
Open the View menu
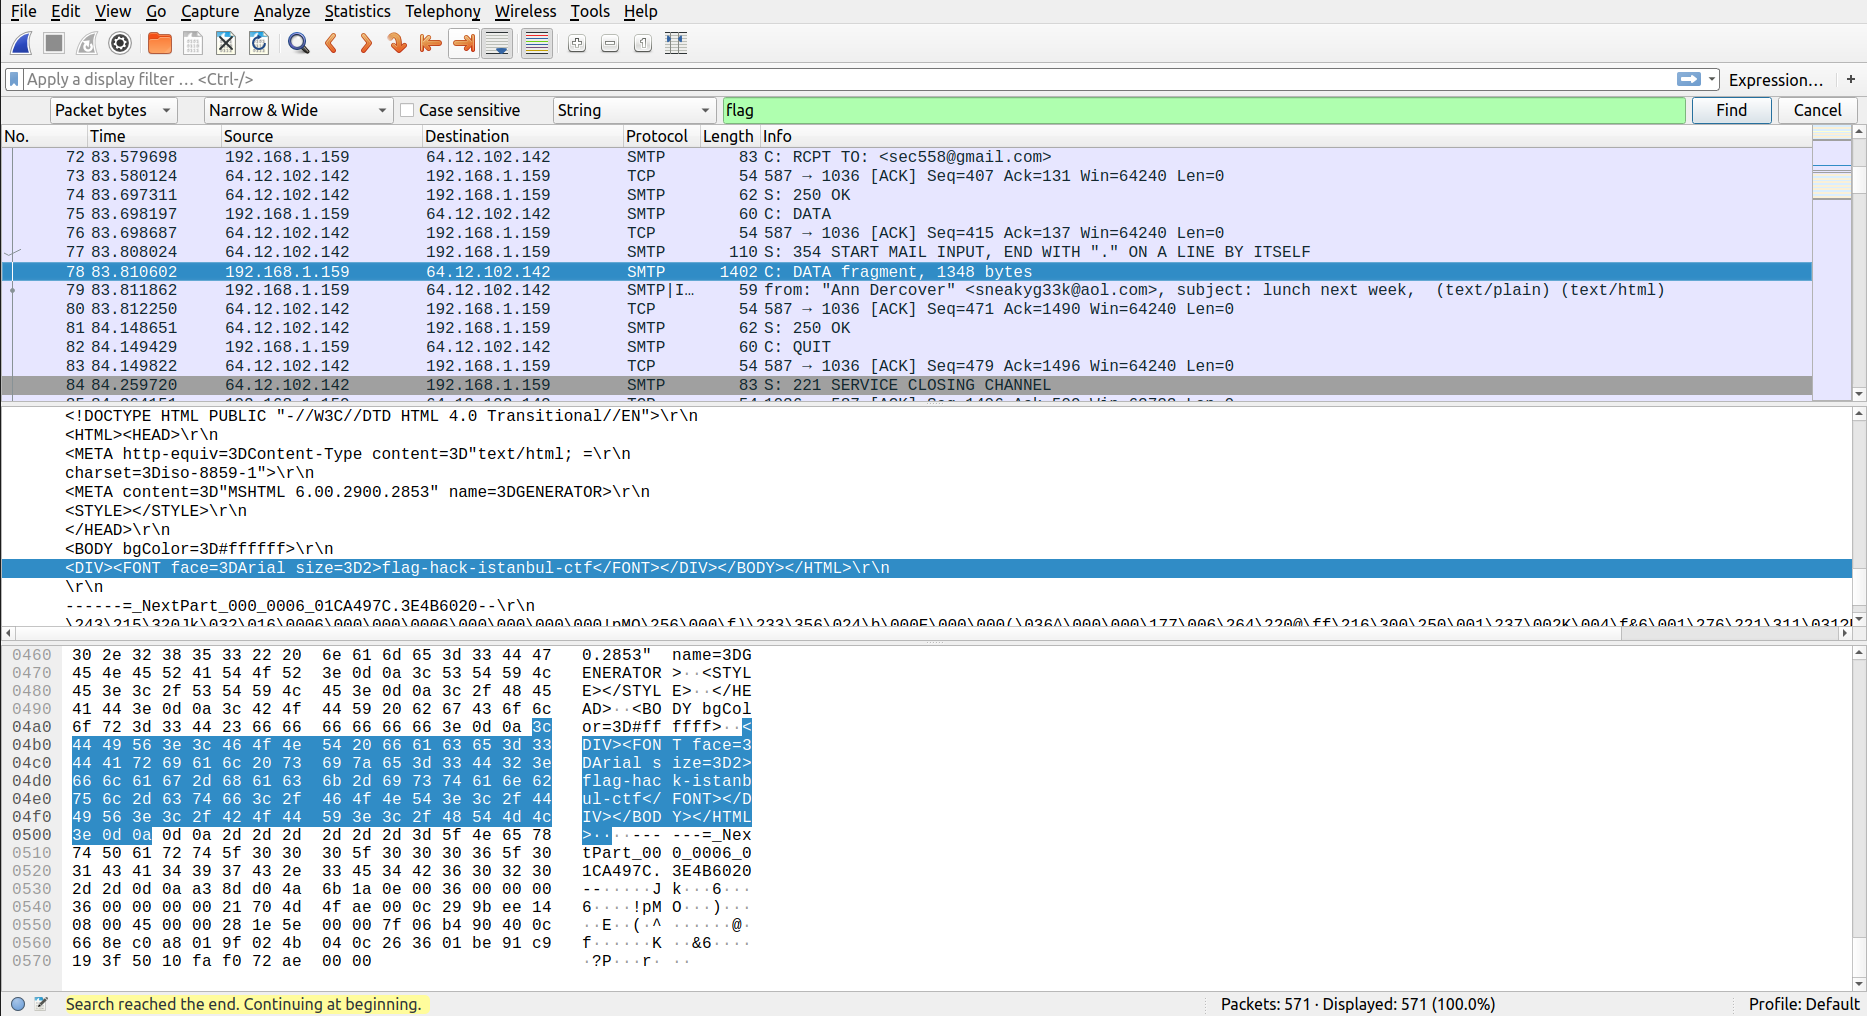[x=113, y=11]
